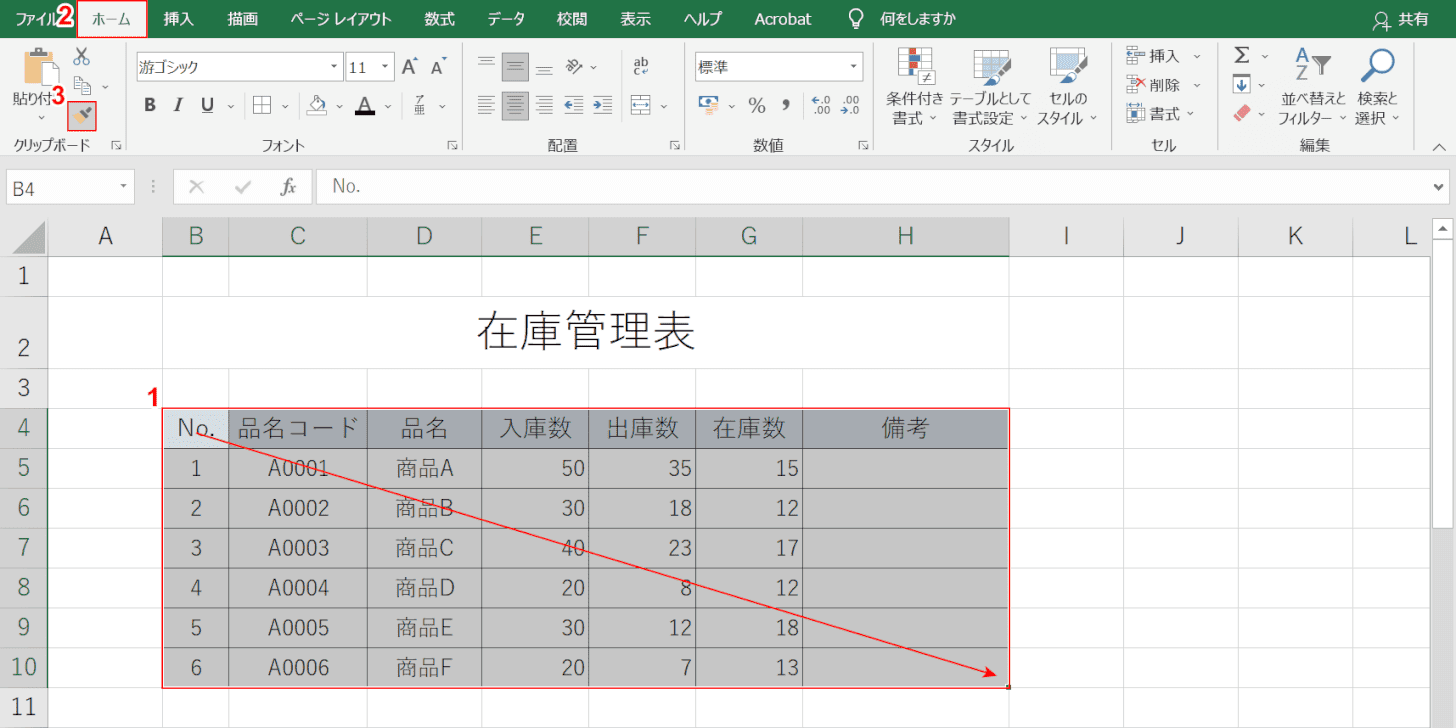Click the Increase Decimal icon
Image resolution: width=1456 pixels, height=728 pixels.
click(x=821, y=105)
